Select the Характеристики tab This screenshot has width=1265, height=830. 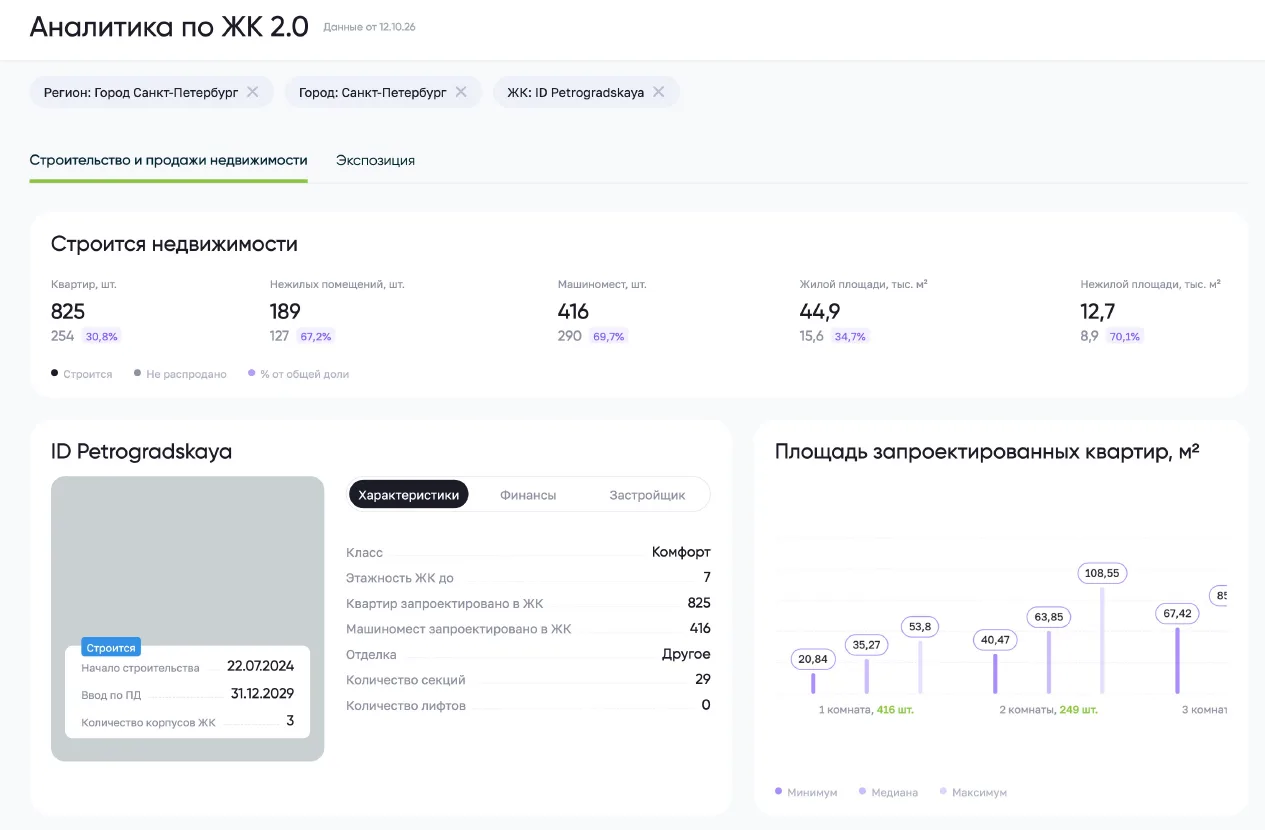click(x=408, y=495)
